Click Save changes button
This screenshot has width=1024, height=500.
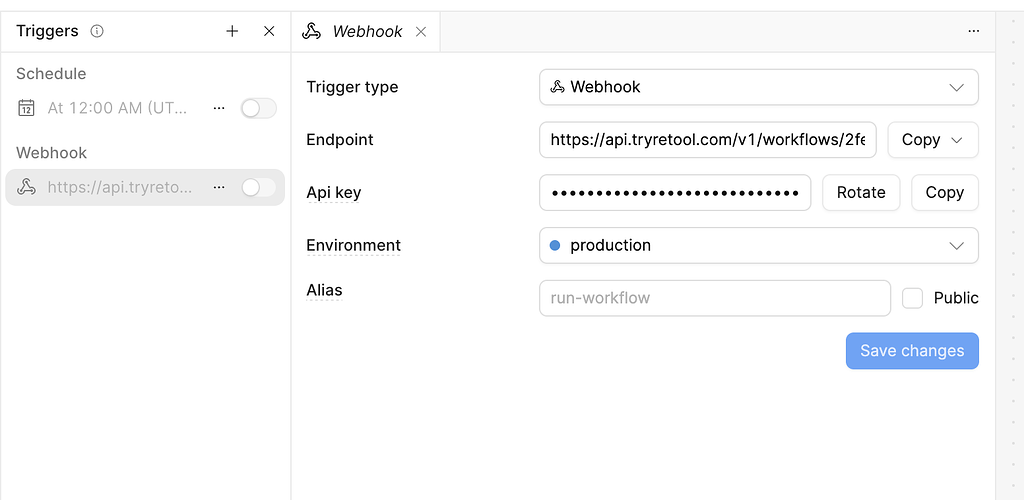[912, 351]
